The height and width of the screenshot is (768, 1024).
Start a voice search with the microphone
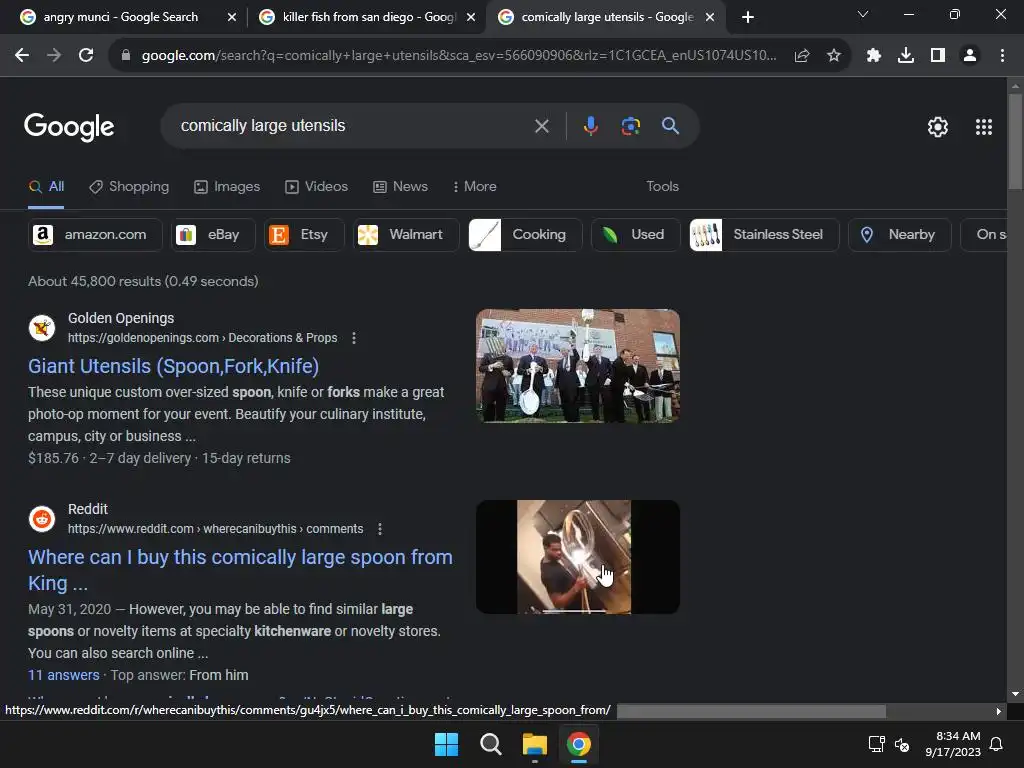coord(590,126)
